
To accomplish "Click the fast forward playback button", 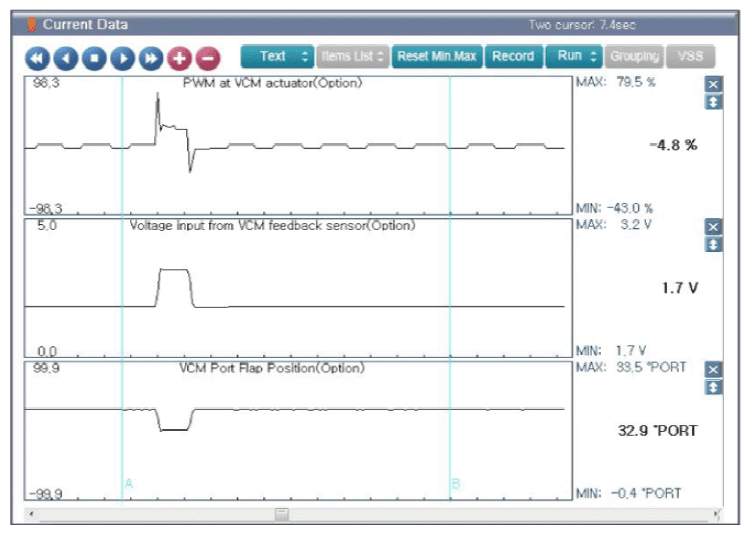I will pos(151,58).
